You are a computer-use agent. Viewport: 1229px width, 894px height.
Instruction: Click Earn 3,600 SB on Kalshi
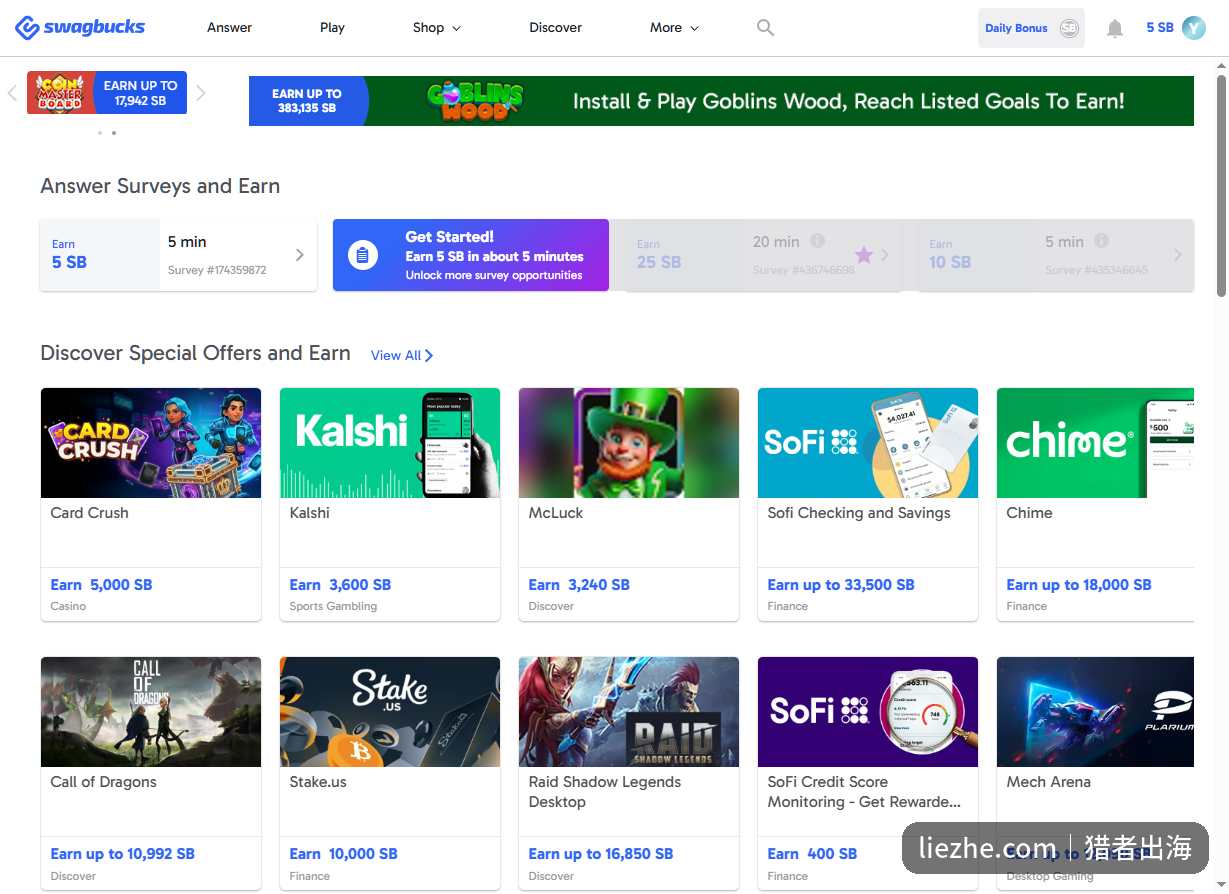coord(340,585)
